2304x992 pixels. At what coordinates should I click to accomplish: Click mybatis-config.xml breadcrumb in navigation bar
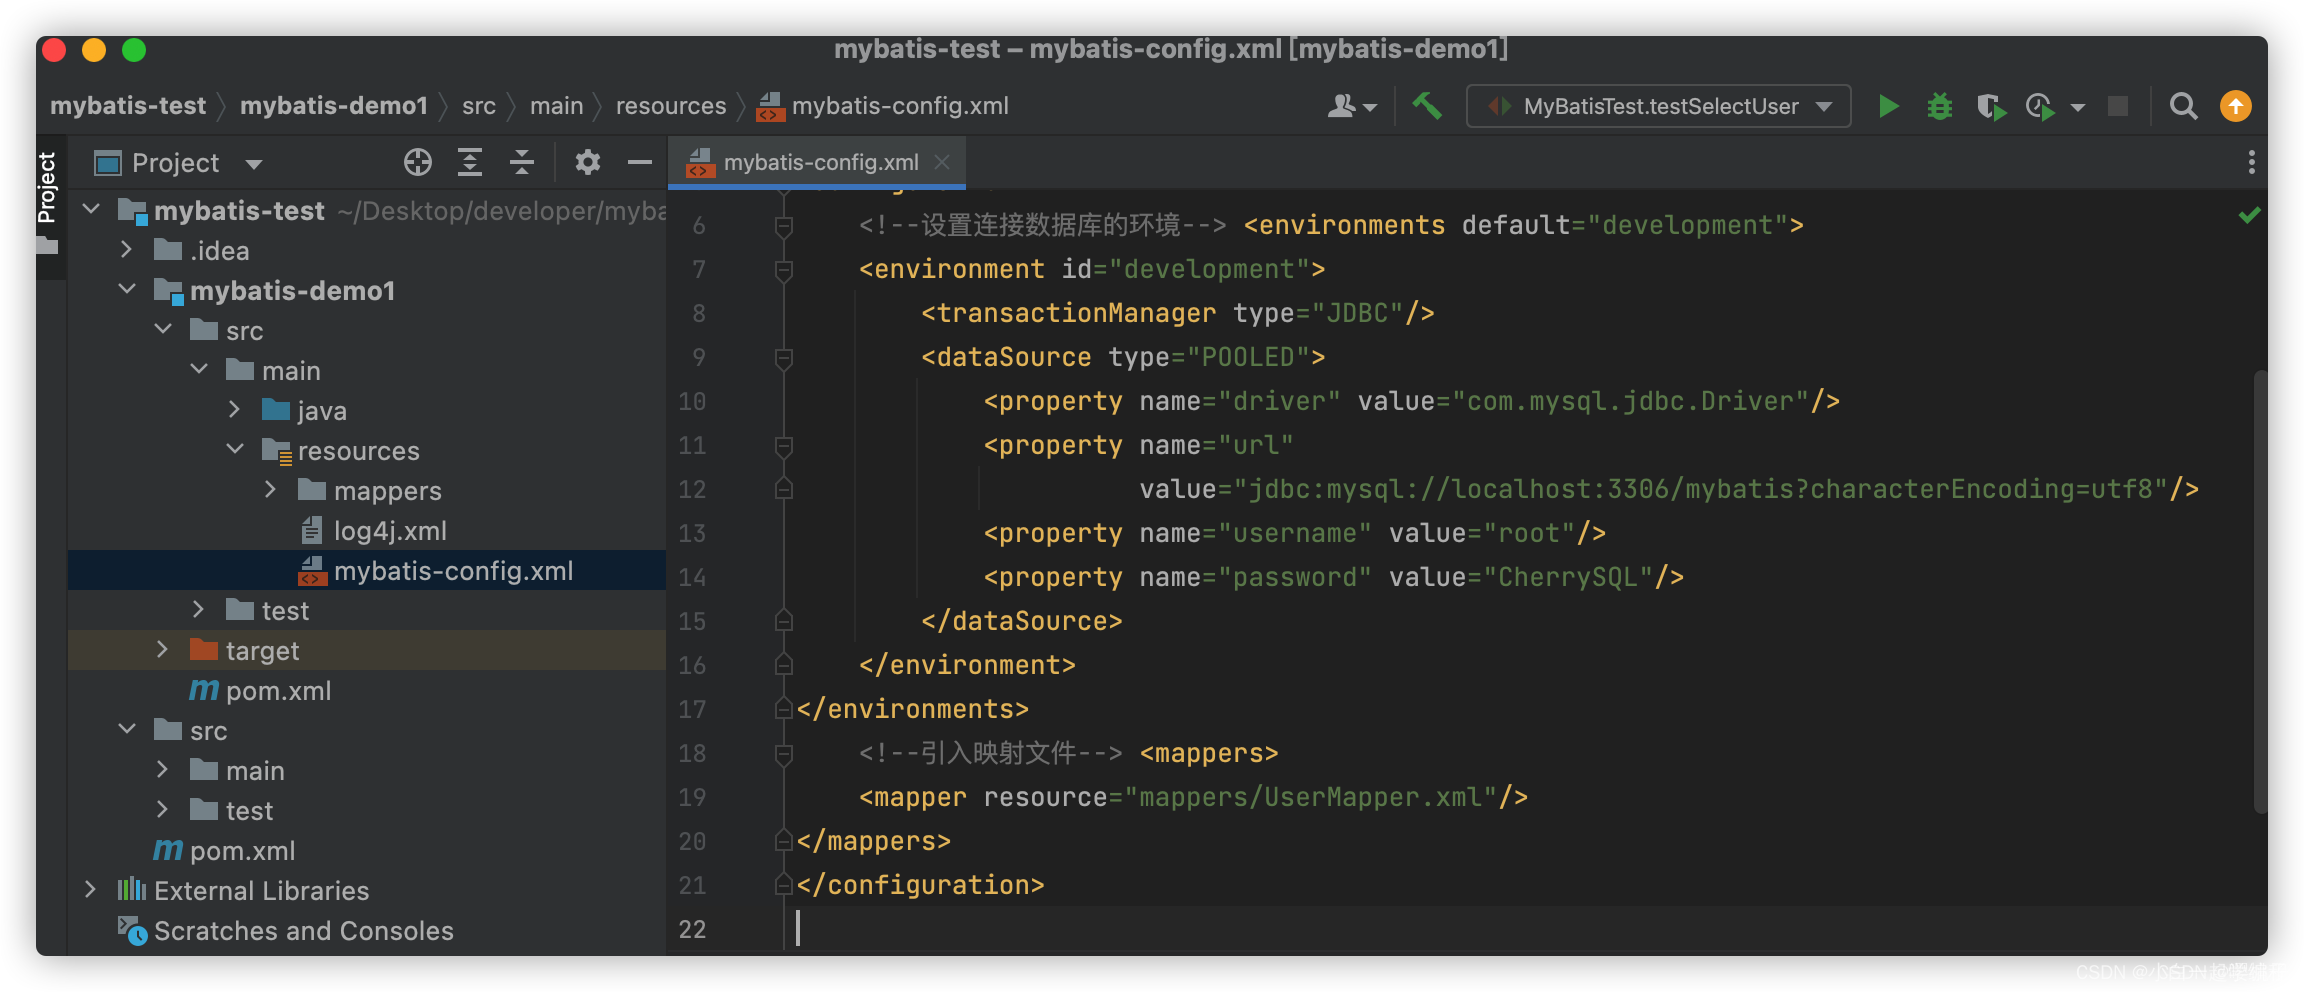884,106
